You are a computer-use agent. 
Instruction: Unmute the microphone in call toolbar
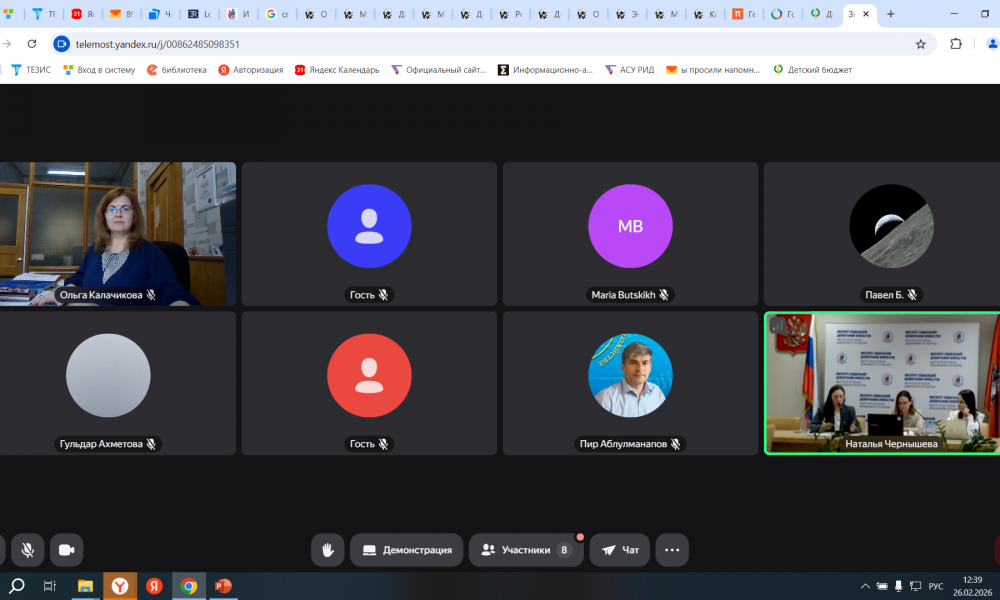(x=28, y=550)
